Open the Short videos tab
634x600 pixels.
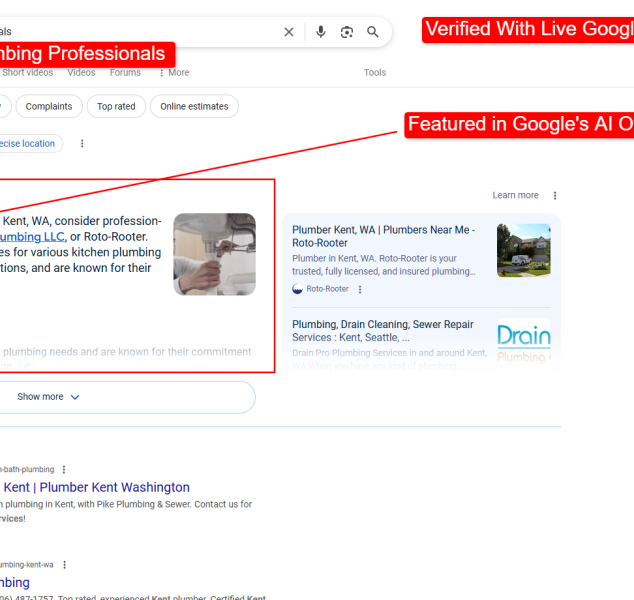pos(27,72)
